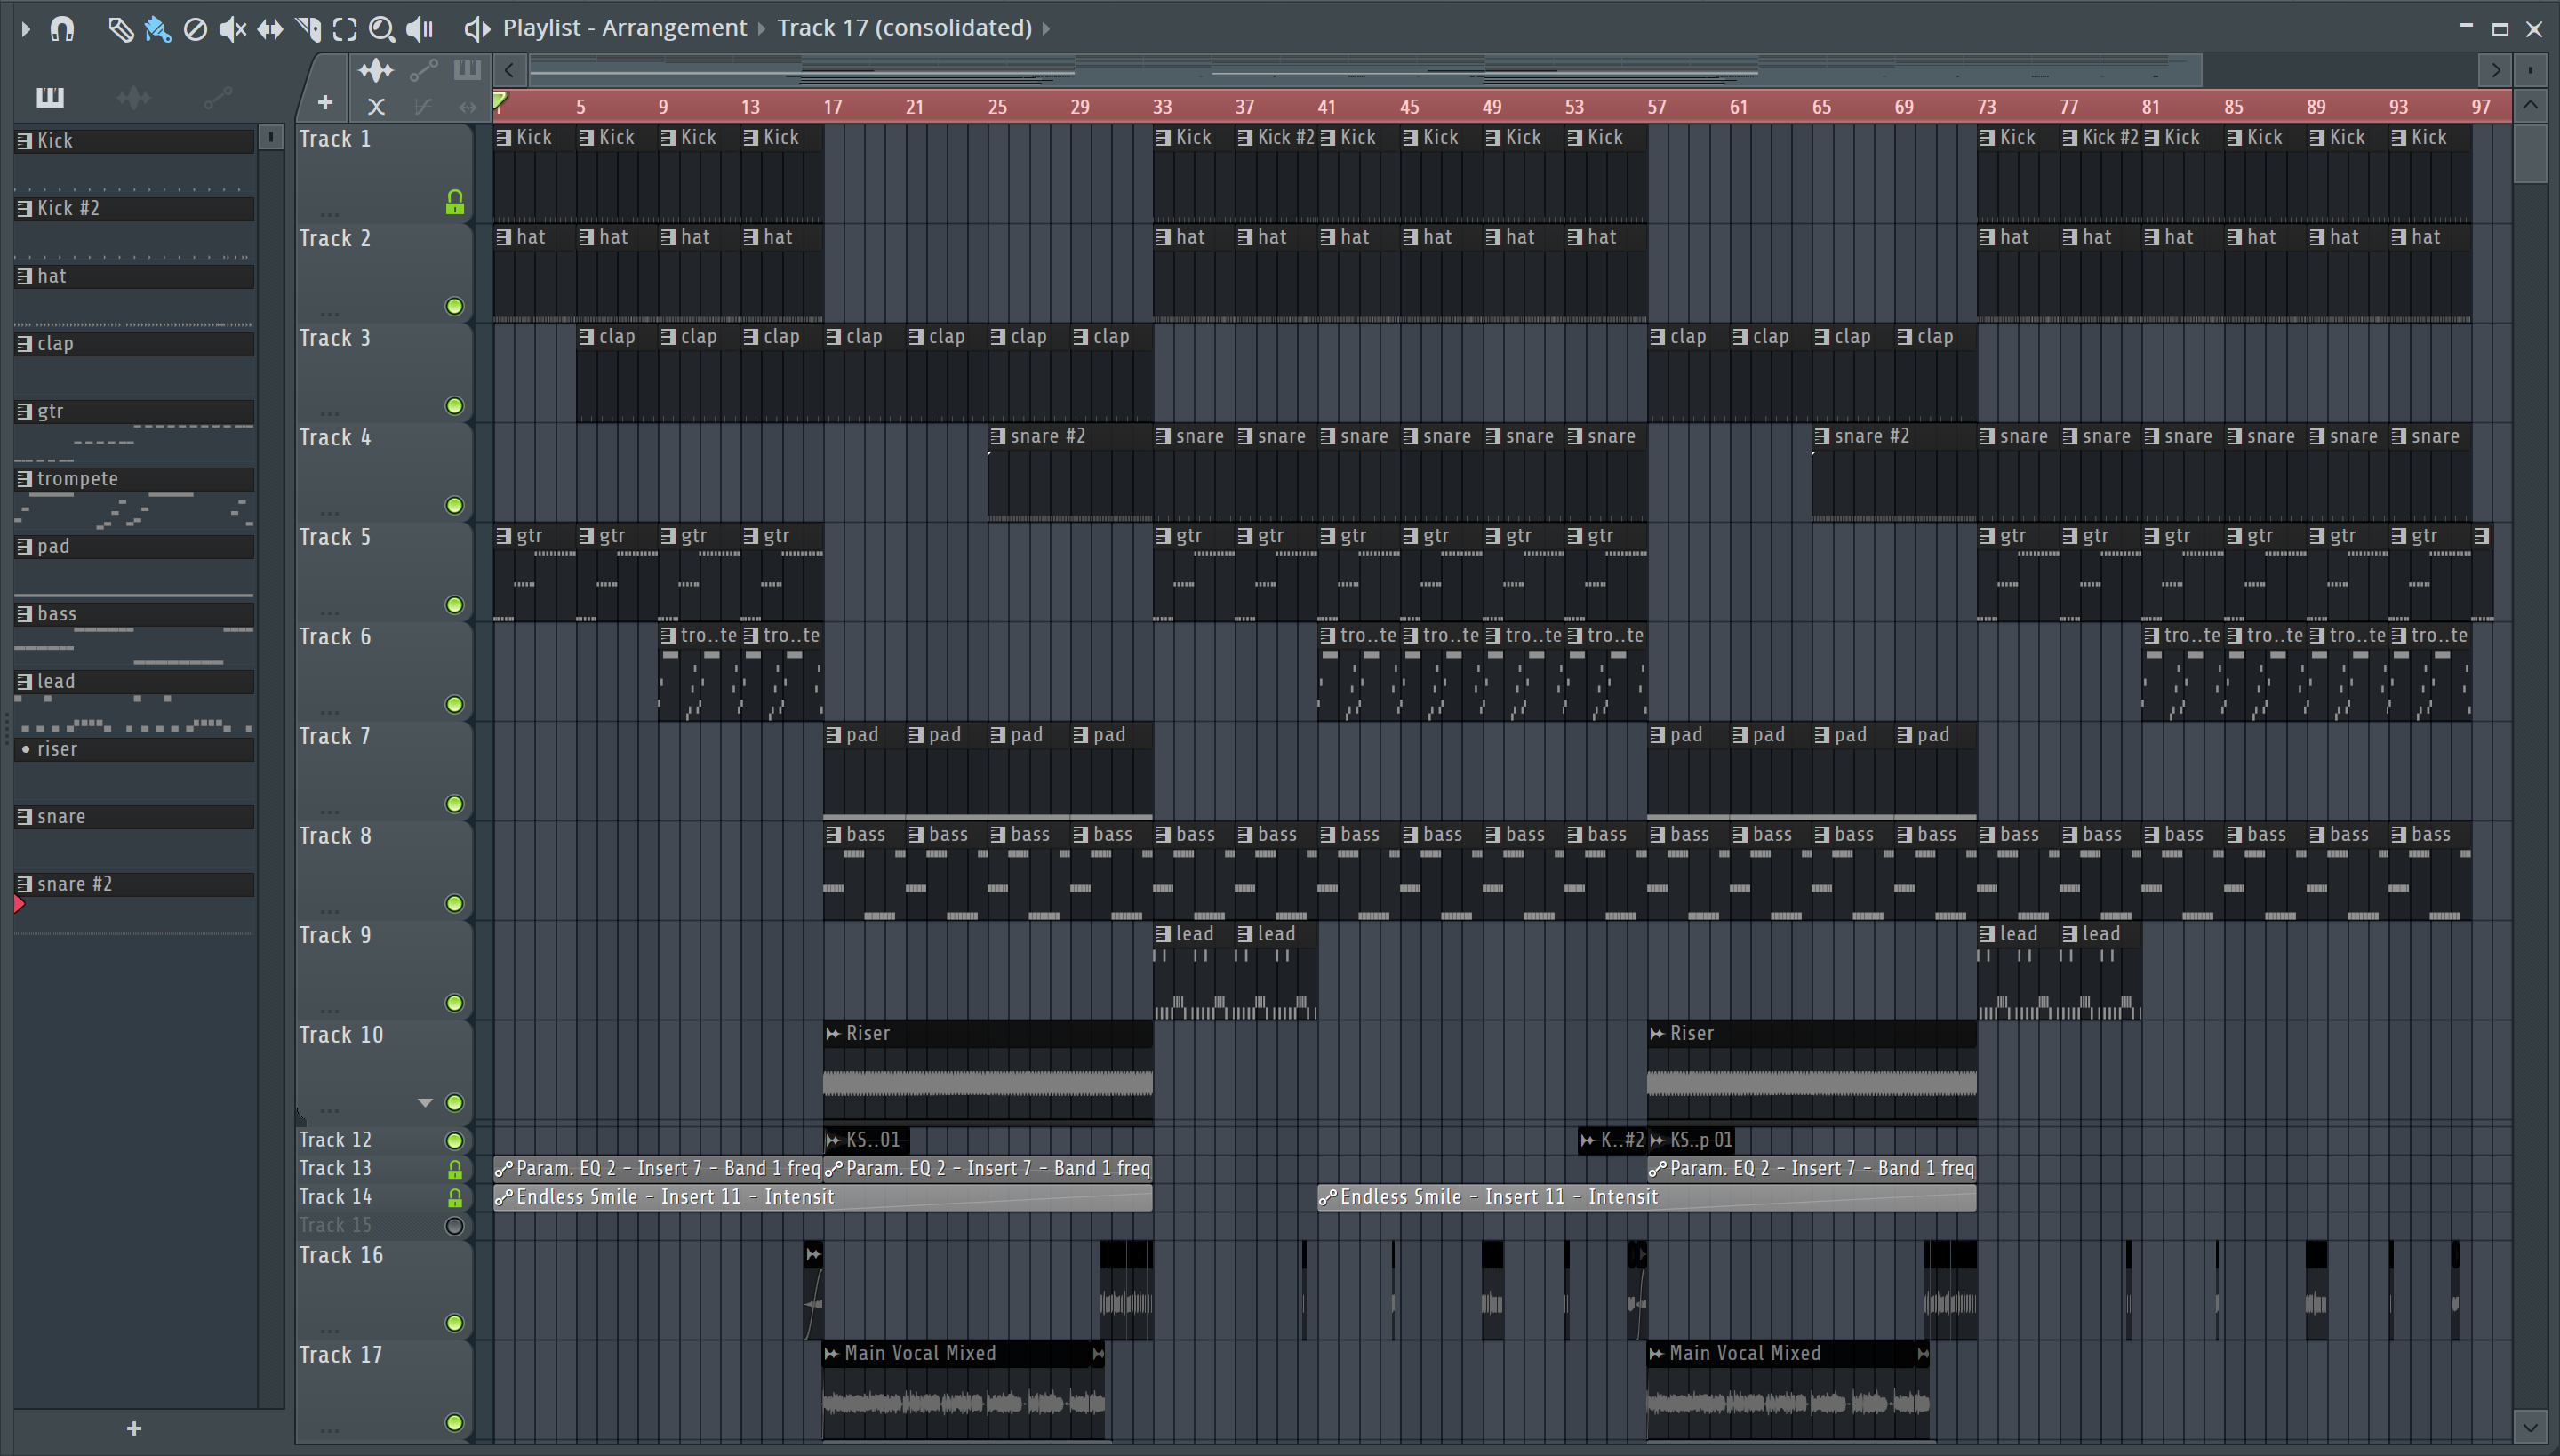This screenshot has height=1456, width=2560.
Task: Select the Paint brush tool
Action: [157, 29]
